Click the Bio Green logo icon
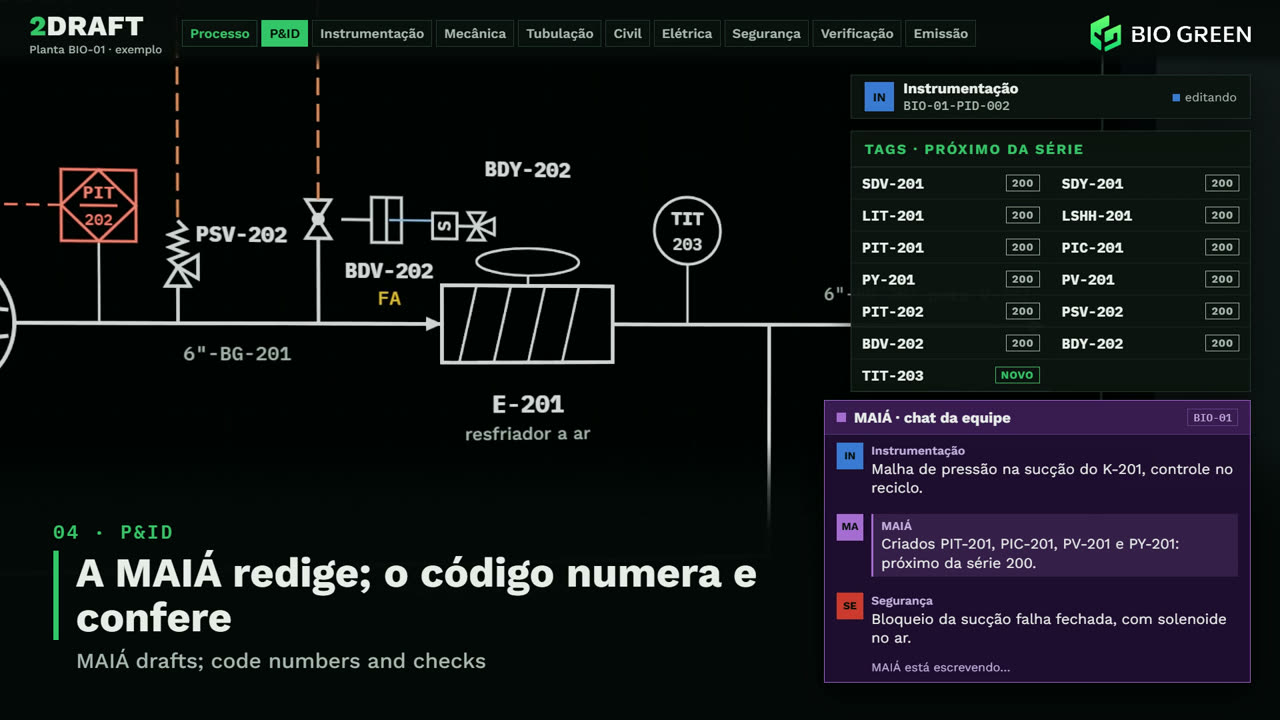The image size is (1280, 720). coord(1105,34)
